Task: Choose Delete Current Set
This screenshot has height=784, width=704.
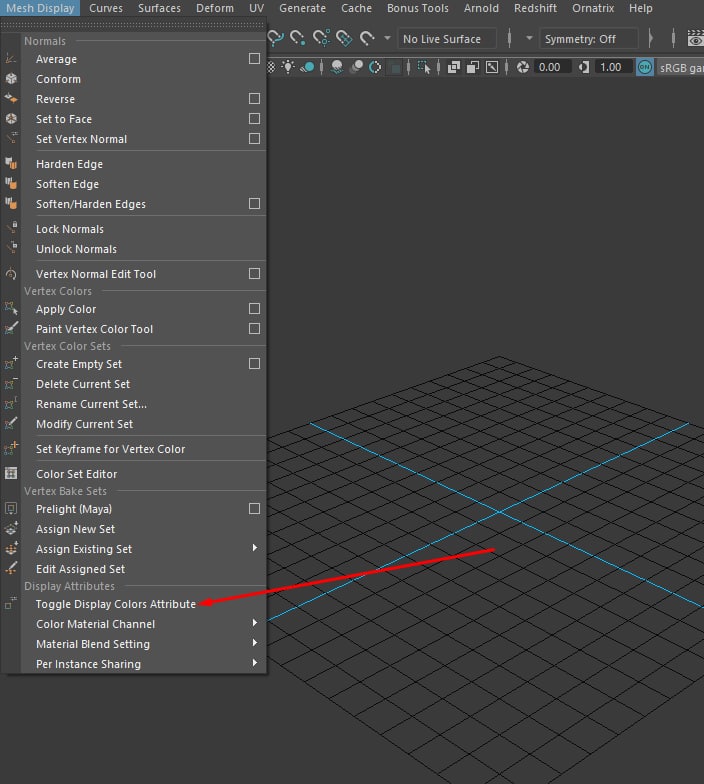Action: 83,384
